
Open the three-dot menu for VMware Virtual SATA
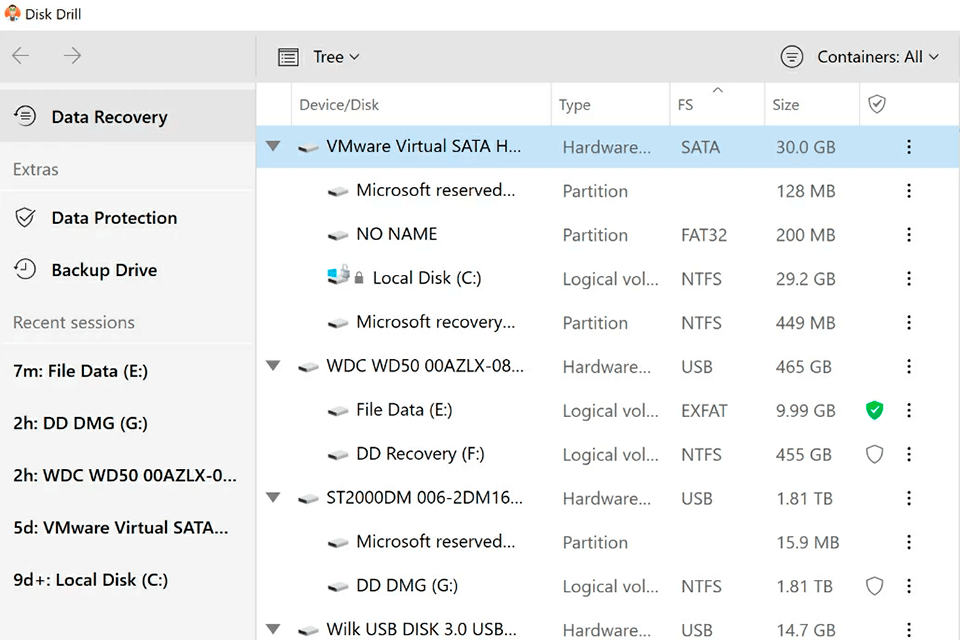[x=908, y=147]
